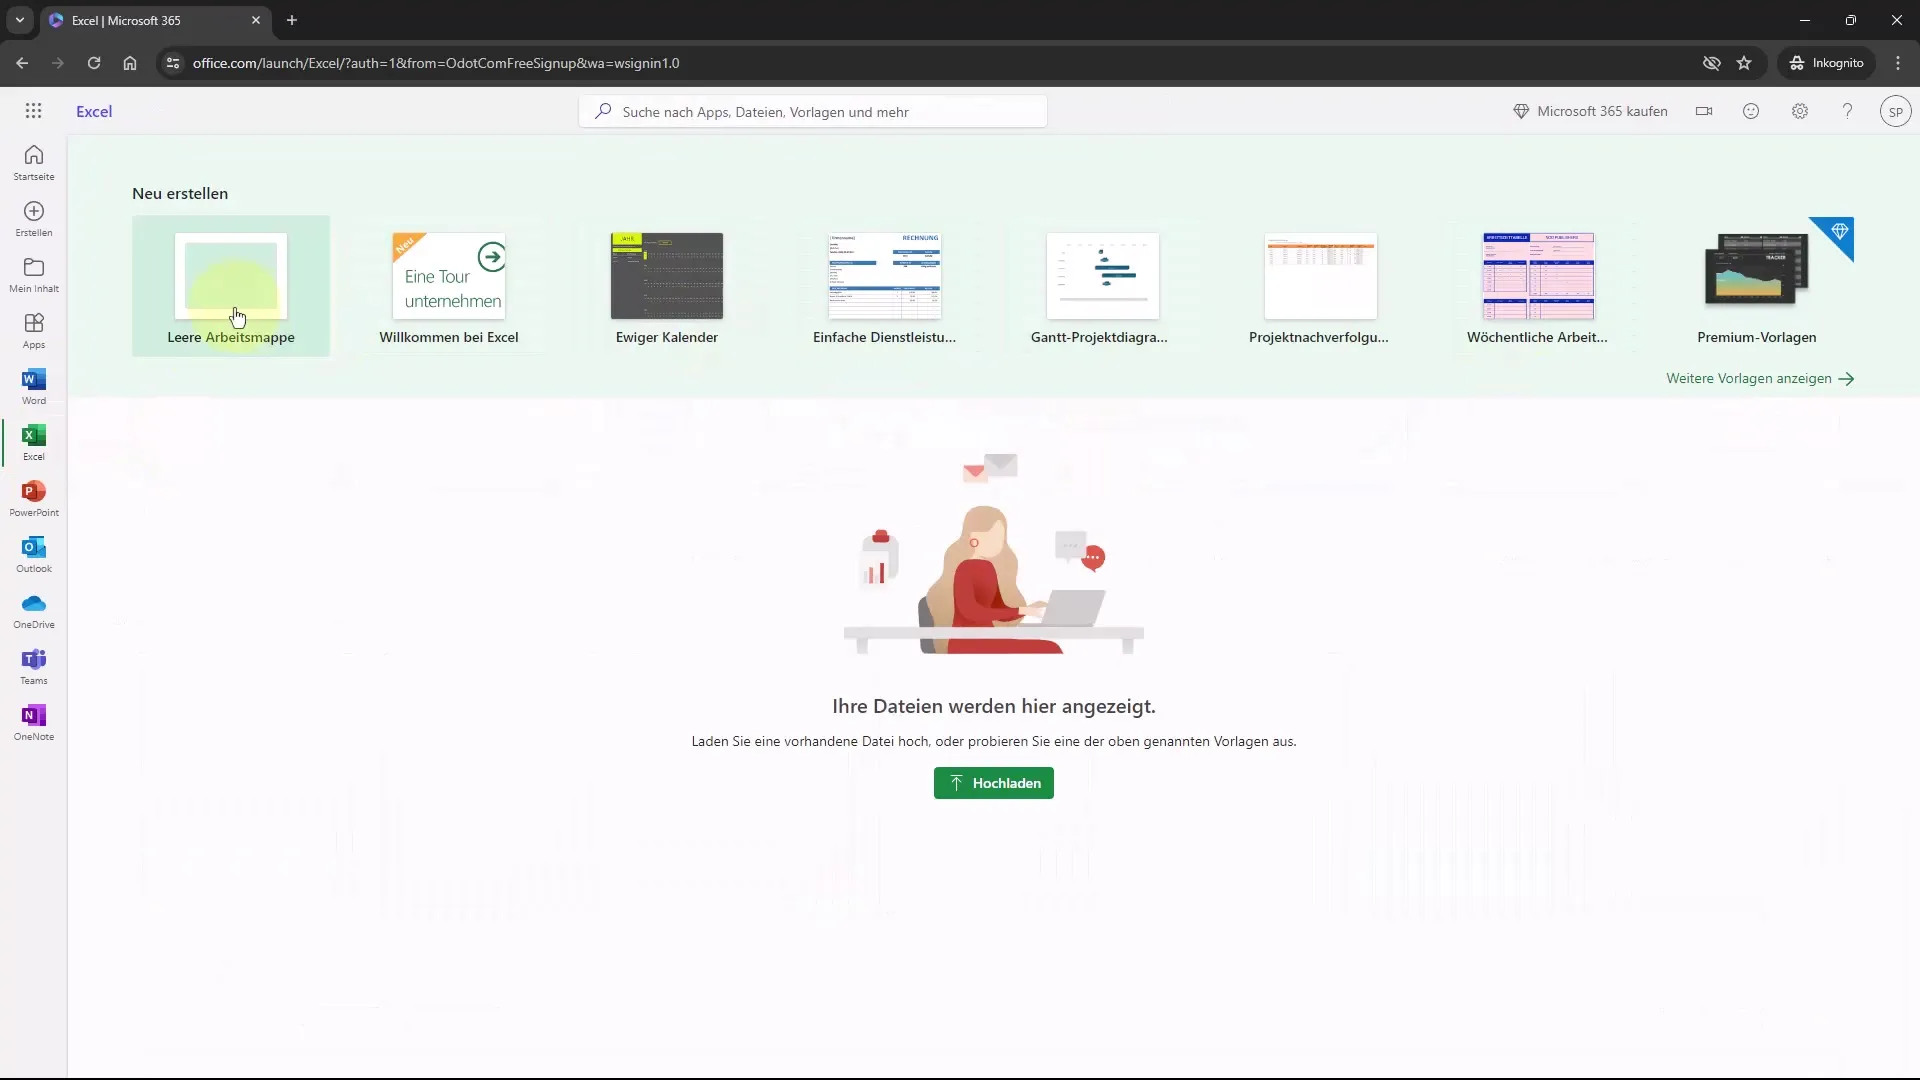Click the tracking protection eye icon

point(1711,63)
